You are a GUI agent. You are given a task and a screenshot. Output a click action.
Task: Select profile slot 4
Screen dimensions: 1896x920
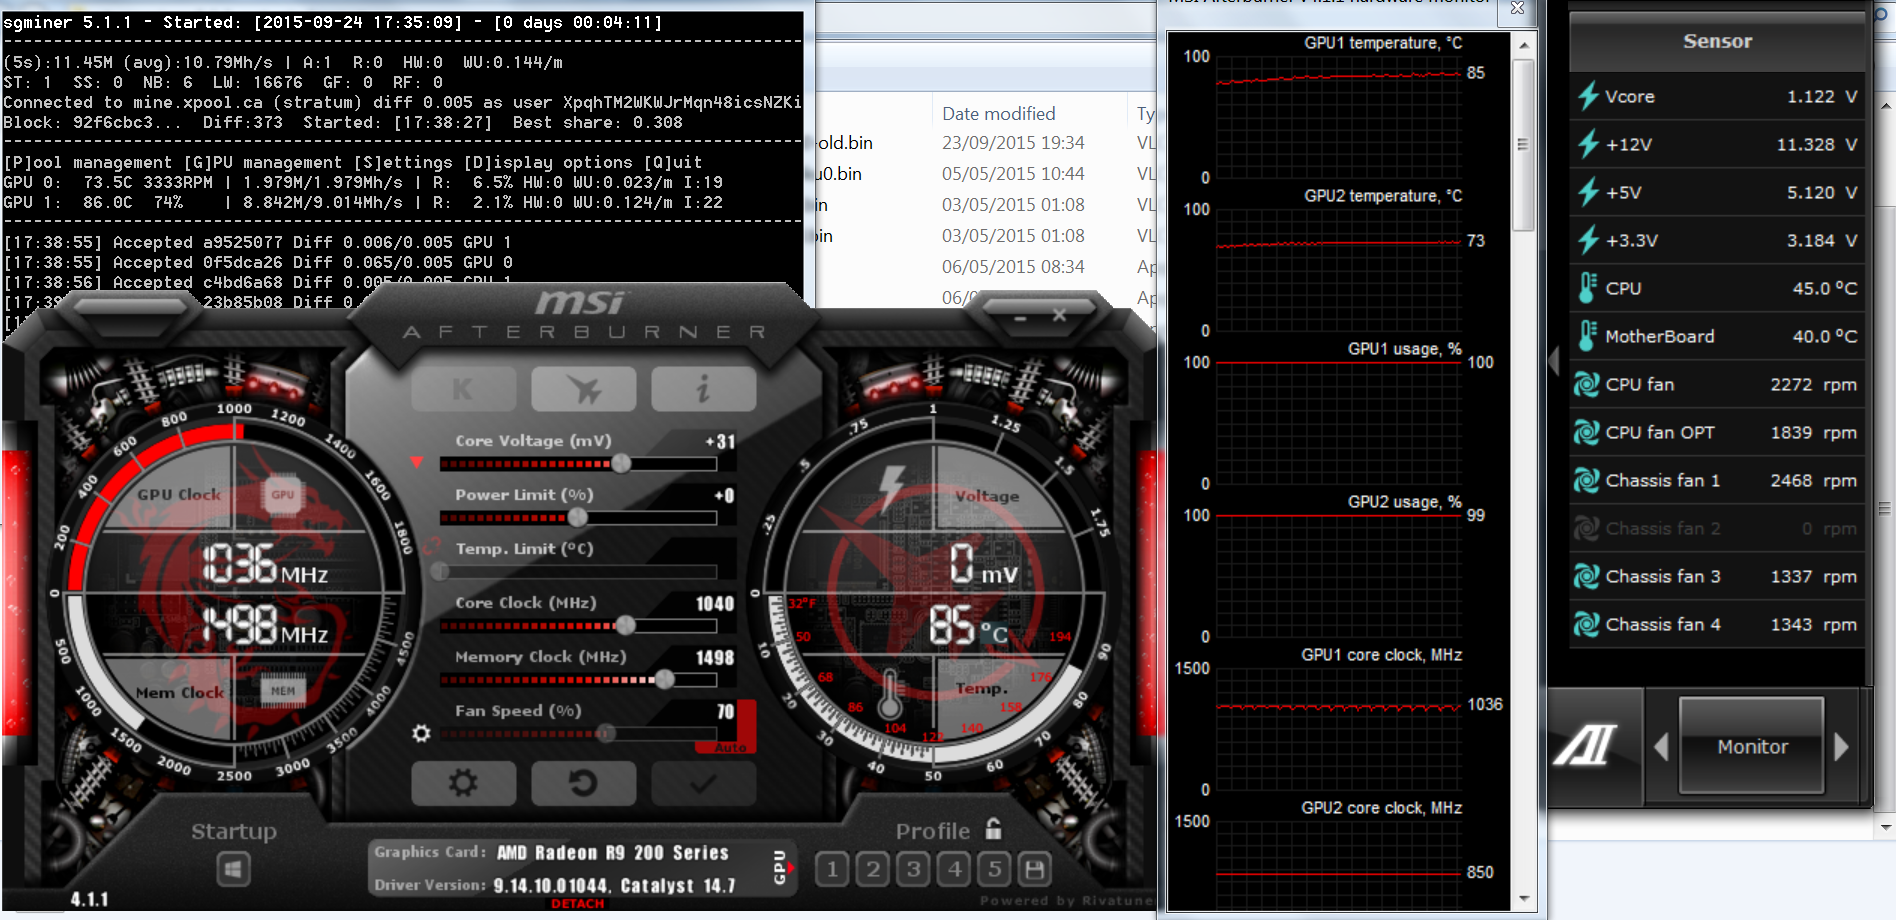click(x=954, y=869)
